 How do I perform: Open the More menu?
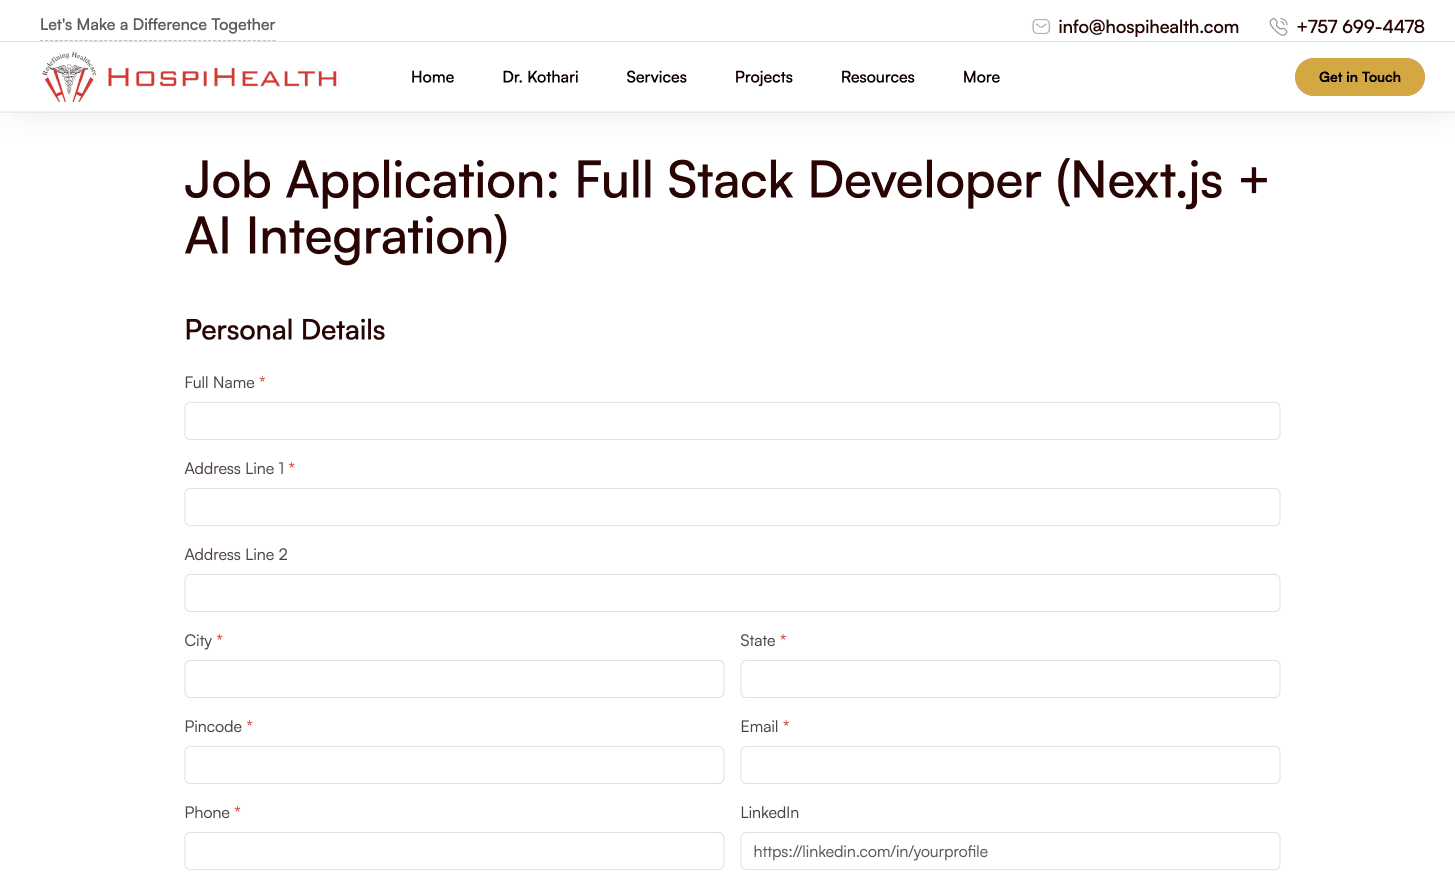[981, 77]
